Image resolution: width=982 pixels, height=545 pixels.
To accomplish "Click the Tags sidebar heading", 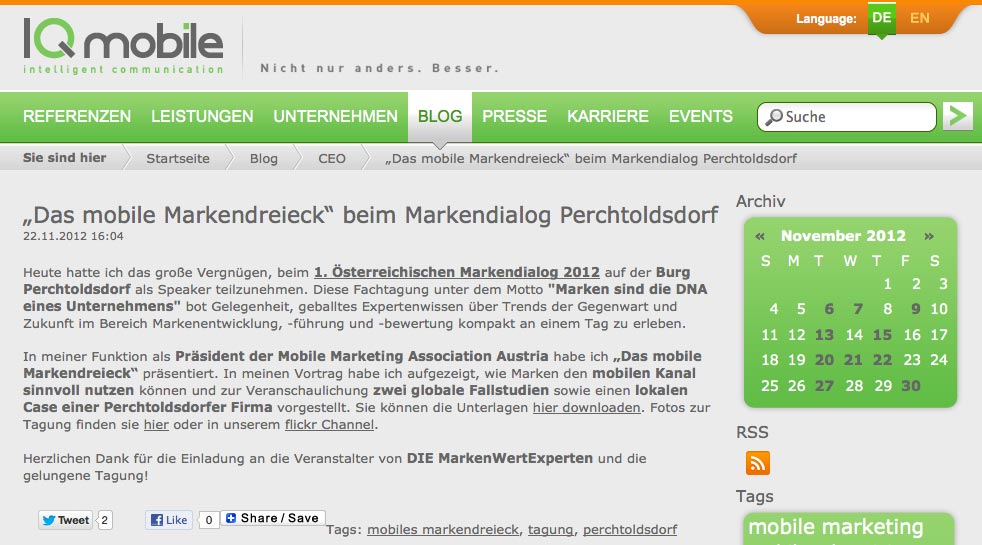I will 755,497.
